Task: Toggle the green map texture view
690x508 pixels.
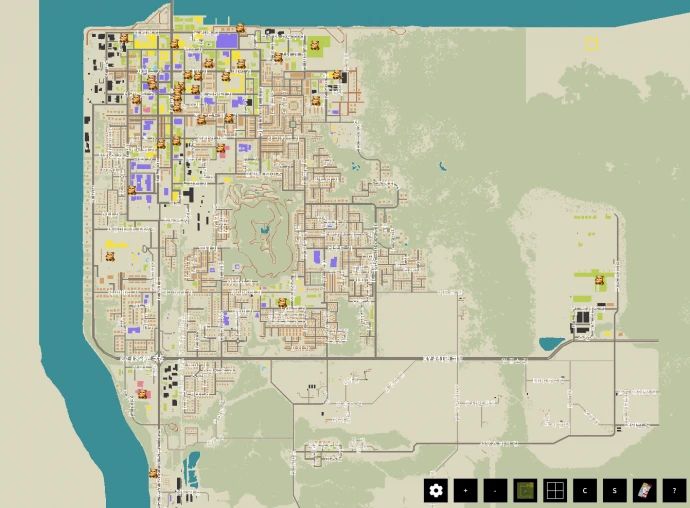Action: (525, 490)
